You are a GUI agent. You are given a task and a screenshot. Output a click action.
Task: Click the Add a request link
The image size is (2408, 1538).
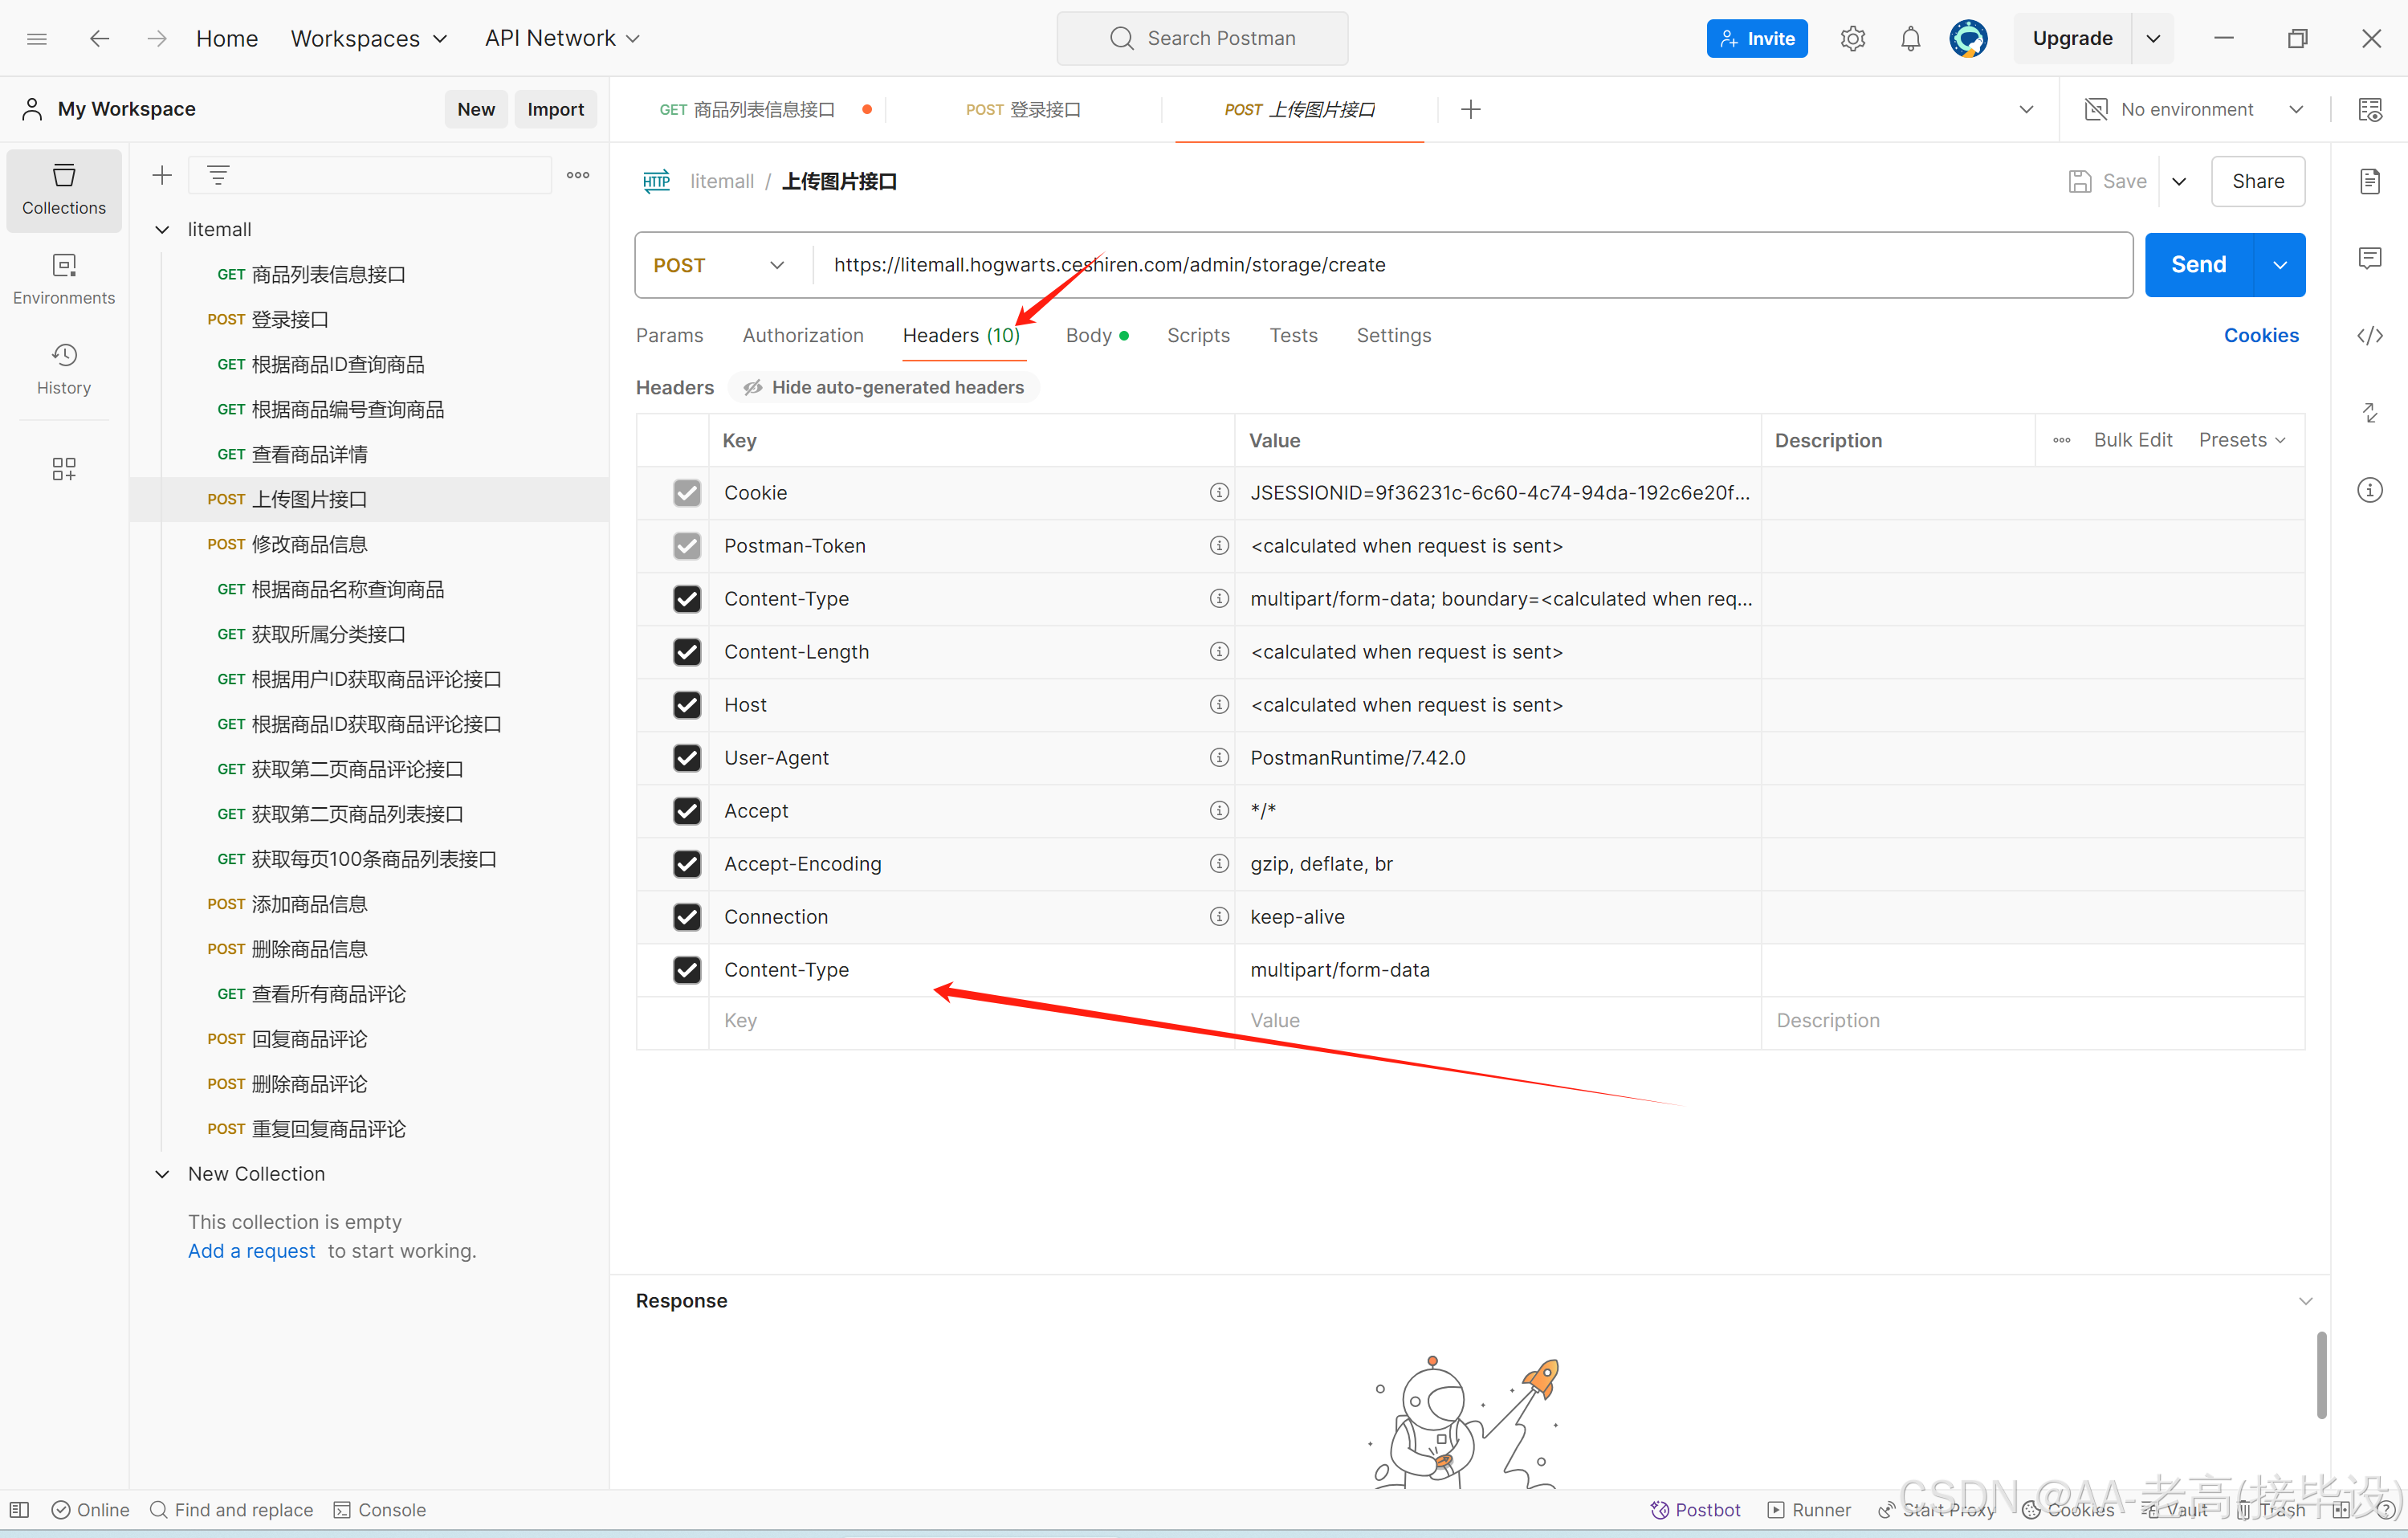[251, 1250]
